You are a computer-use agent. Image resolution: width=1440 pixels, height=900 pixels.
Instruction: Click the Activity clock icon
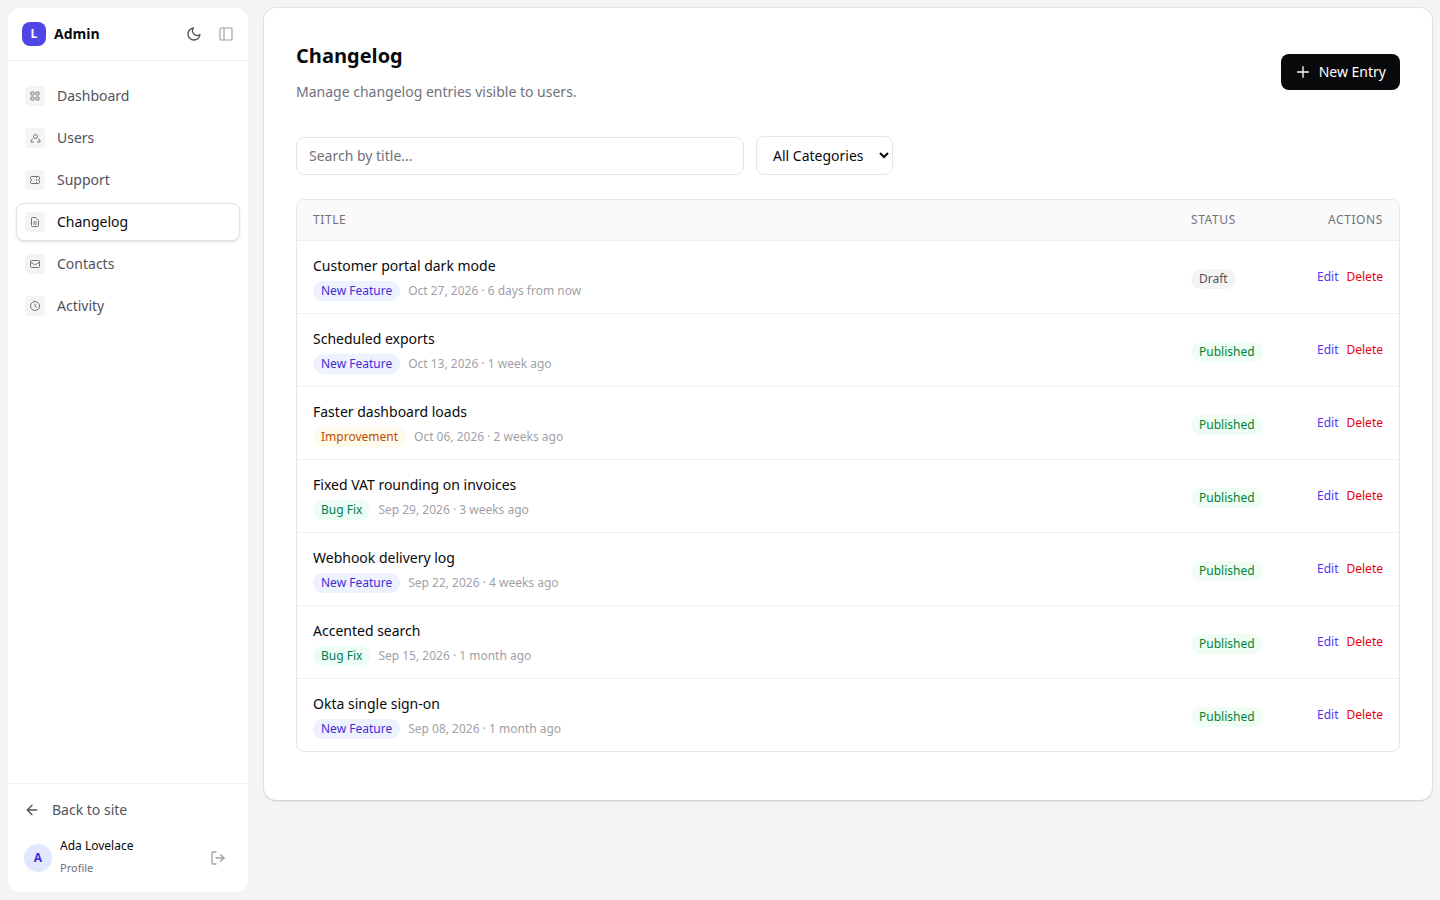35,306
